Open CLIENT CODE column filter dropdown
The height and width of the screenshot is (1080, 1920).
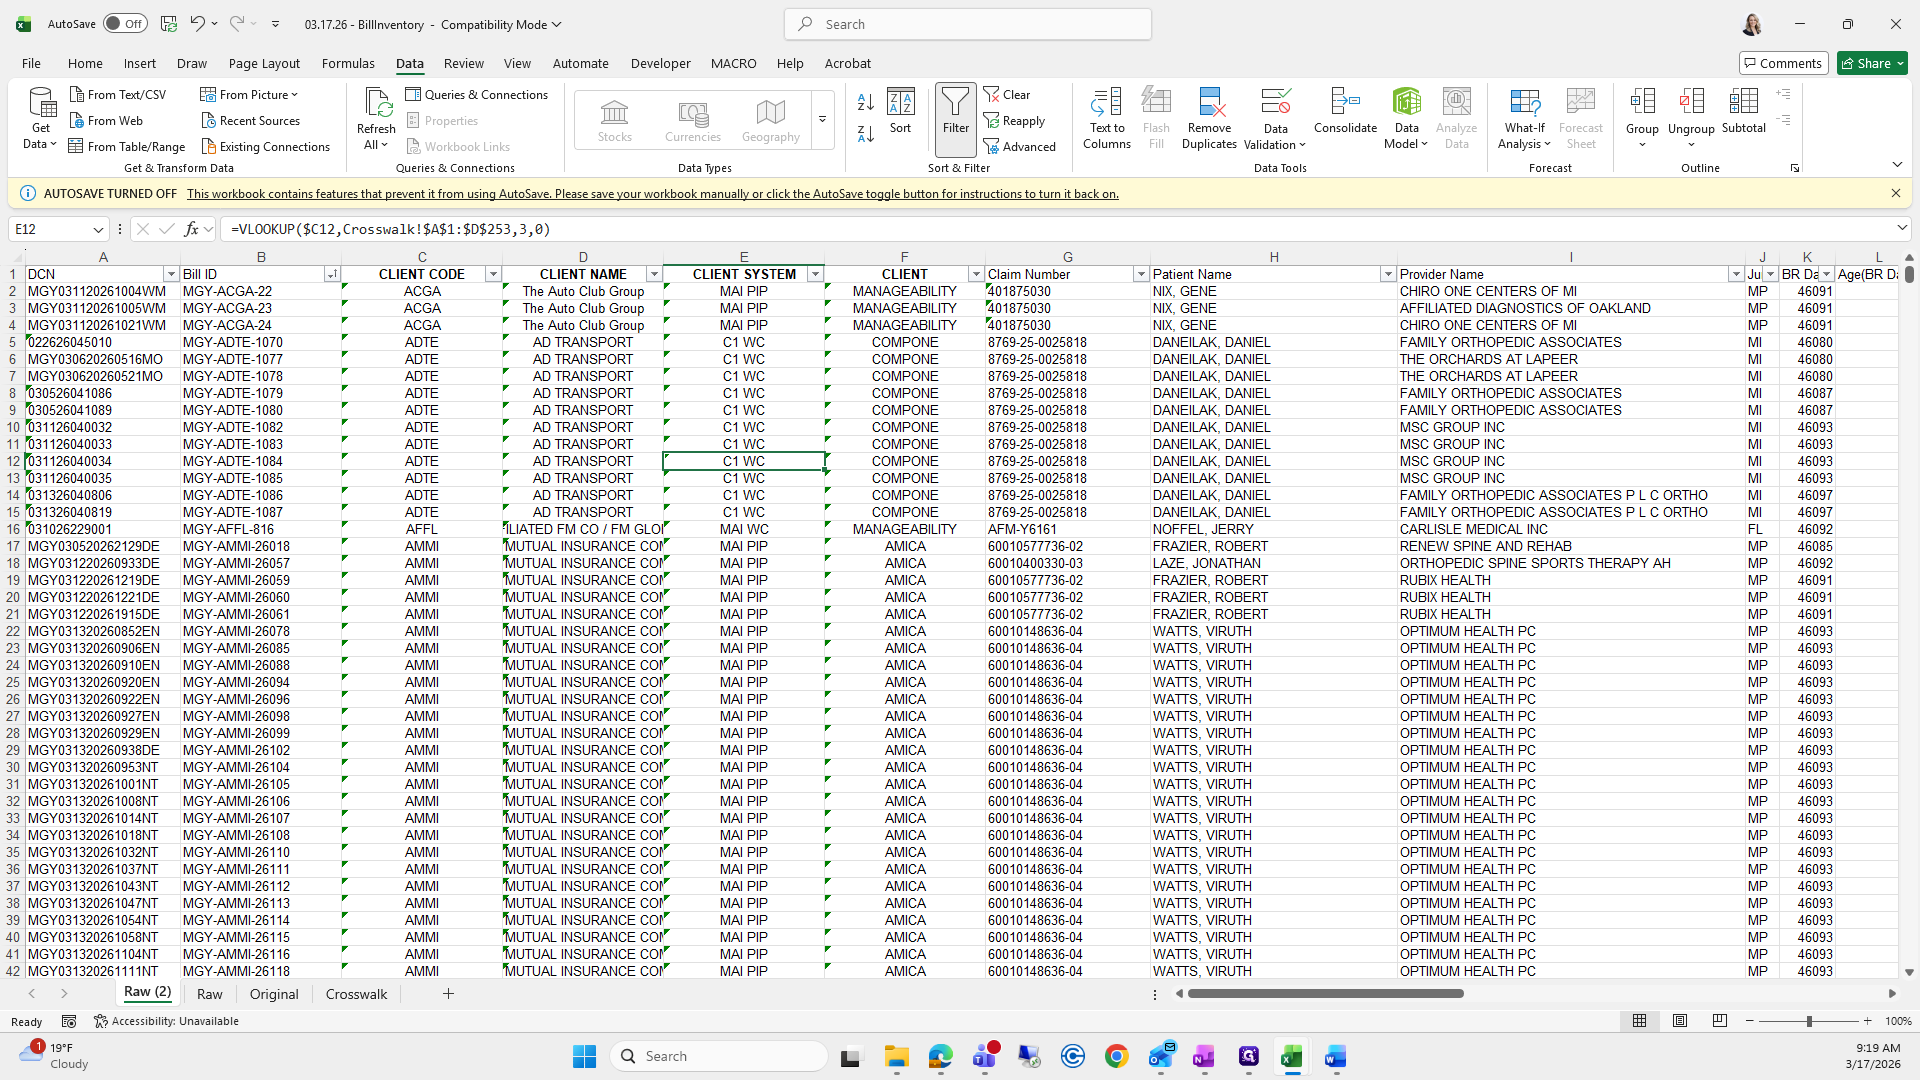click(x=492, y=274)
